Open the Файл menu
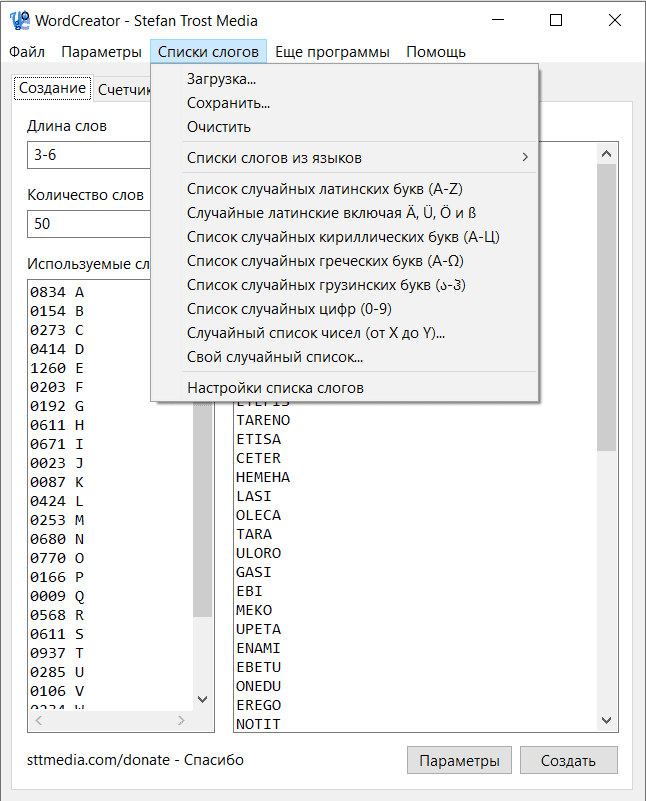The height and width of the screenshot is (801, 646). [x=27, y=52]
